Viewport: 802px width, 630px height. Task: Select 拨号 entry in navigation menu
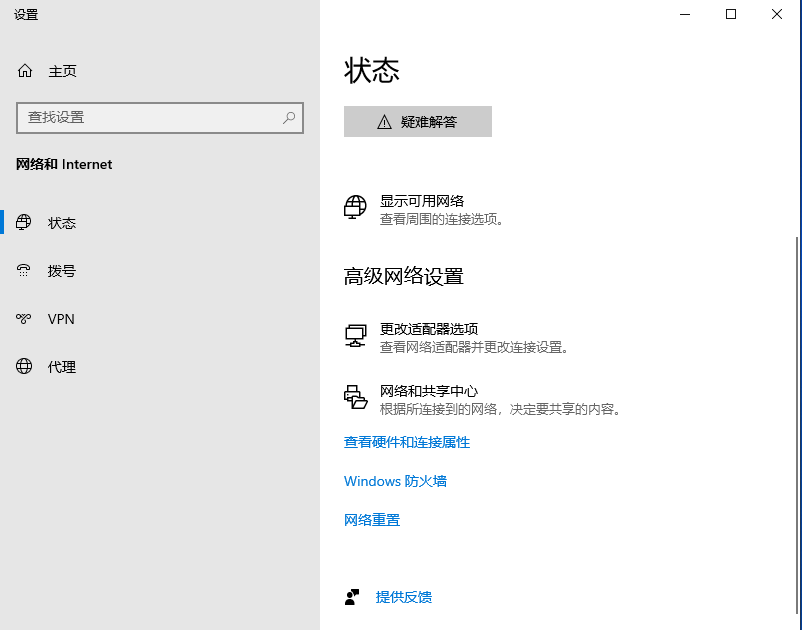coord(61,270)
